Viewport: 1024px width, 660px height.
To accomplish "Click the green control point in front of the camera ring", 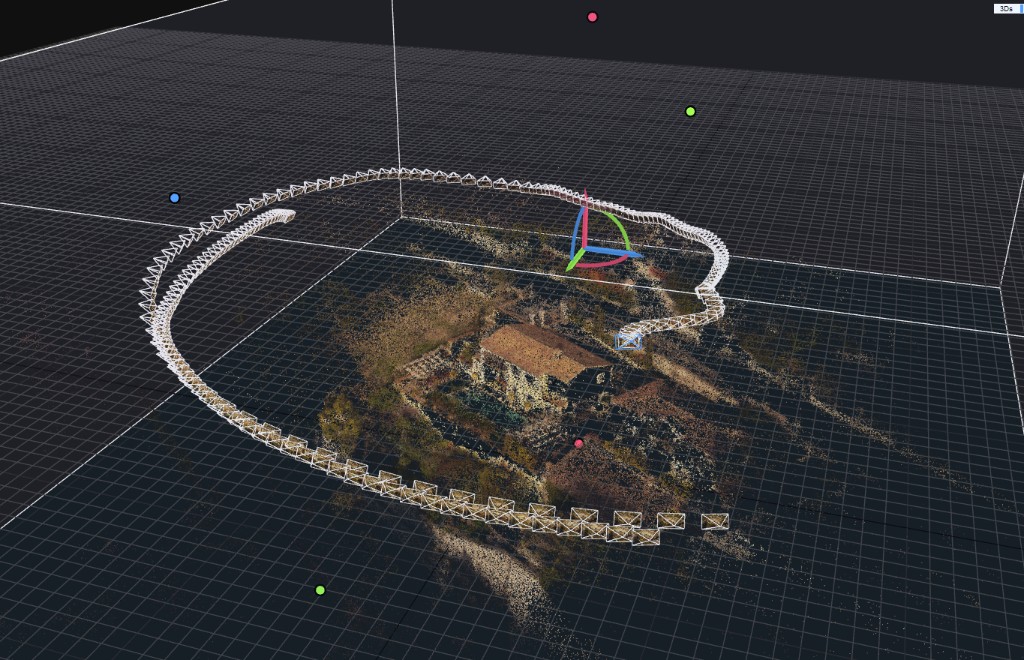I will click(x=320, y=590).
